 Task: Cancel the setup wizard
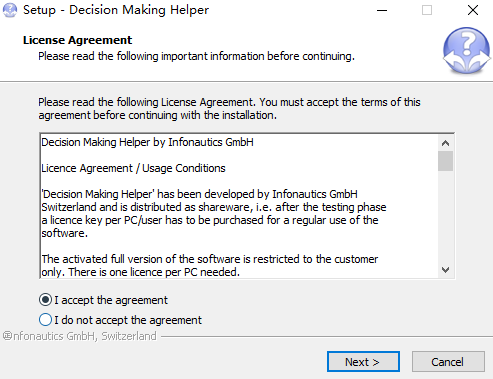coord(448,362)
